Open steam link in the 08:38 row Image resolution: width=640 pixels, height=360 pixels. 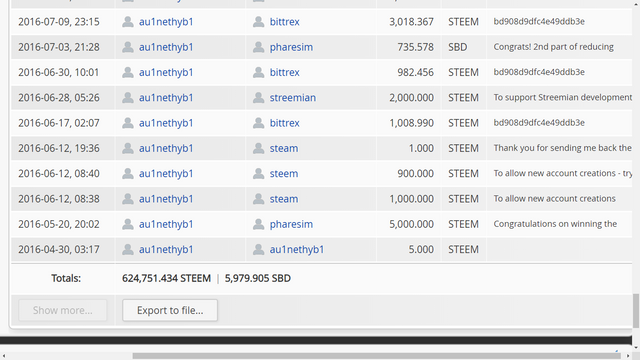point(284,199)
